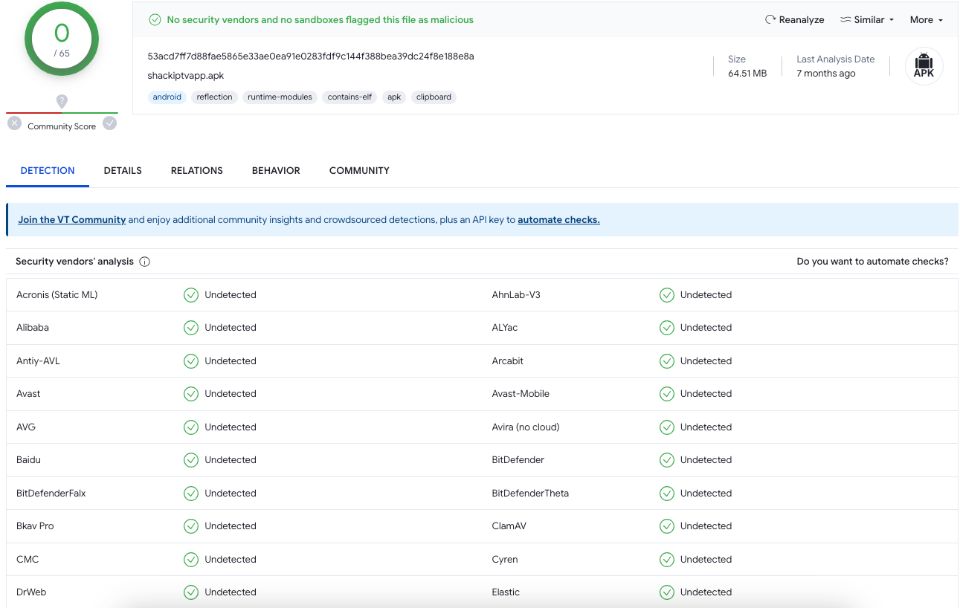
Task: Click the Bkav Pro undetected check icon
Action: tap(191, 526)
